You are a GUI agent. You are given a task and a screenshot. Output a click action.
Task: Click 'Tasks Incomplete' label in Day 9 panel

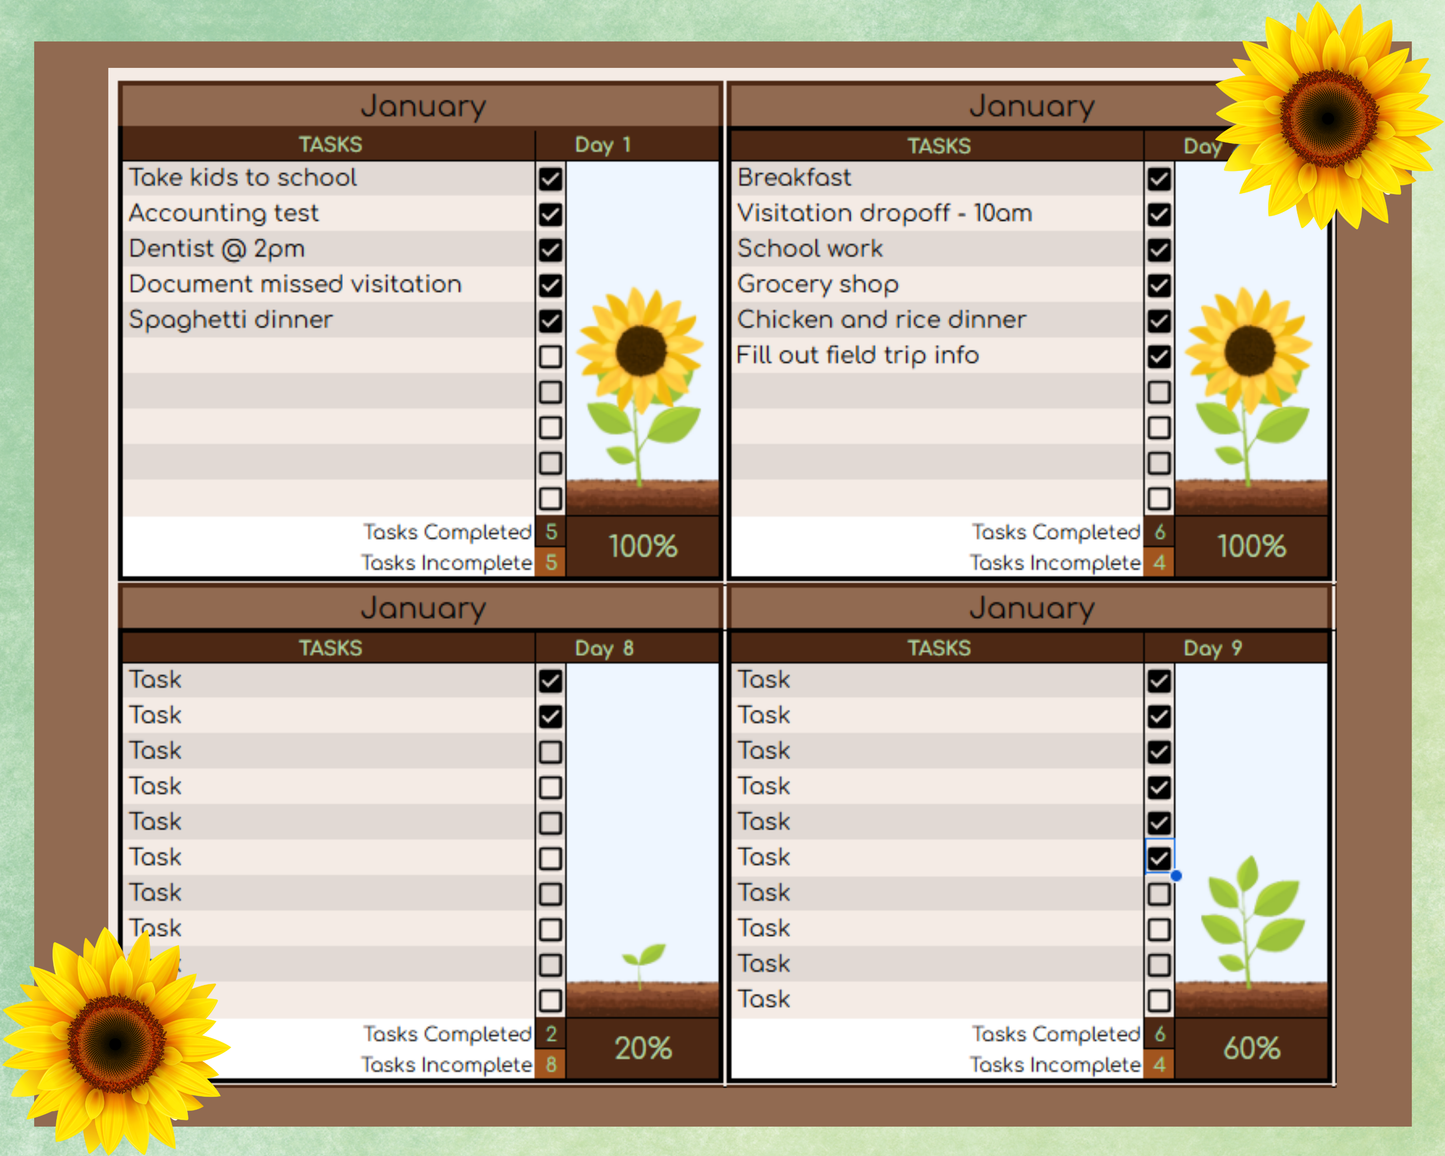pos(1055,1065)
